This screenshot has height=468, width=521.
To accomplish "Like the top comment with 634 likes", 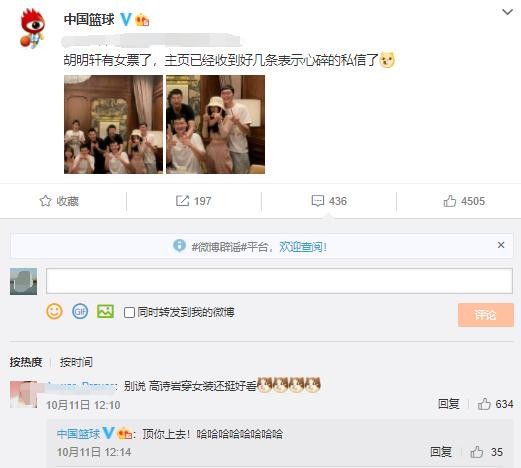I will [495, 404].
